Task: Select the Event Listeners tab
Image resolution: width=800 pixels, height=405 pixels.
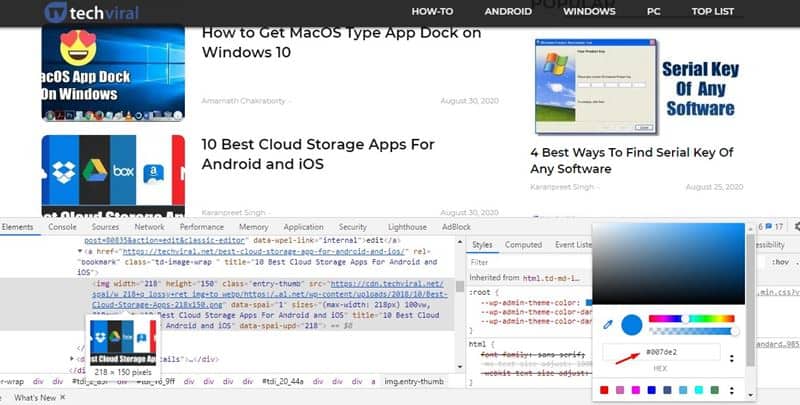Action: (573, 245)
